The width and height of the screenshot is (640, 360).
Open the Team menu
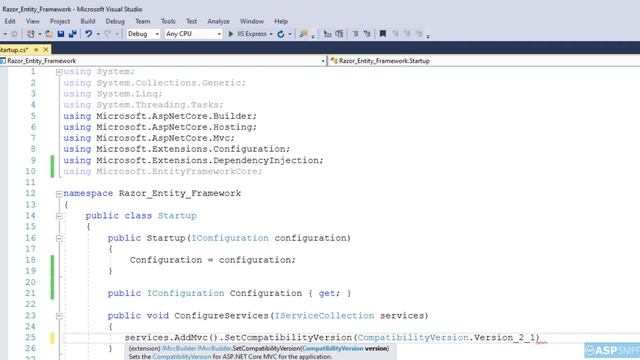click(143, 21)
